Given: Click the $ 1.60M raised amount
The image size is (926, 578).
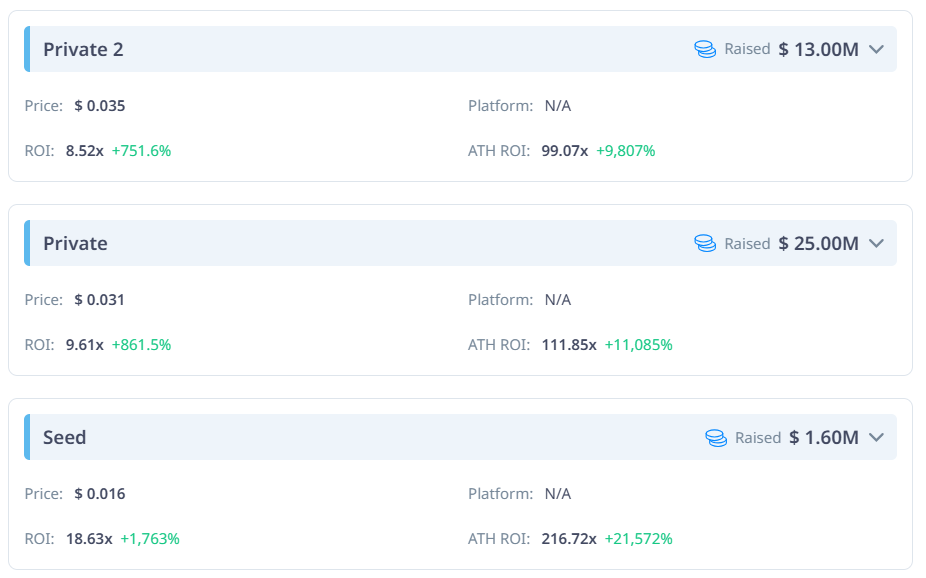Looking at the screenshot, I should (824, 437).
